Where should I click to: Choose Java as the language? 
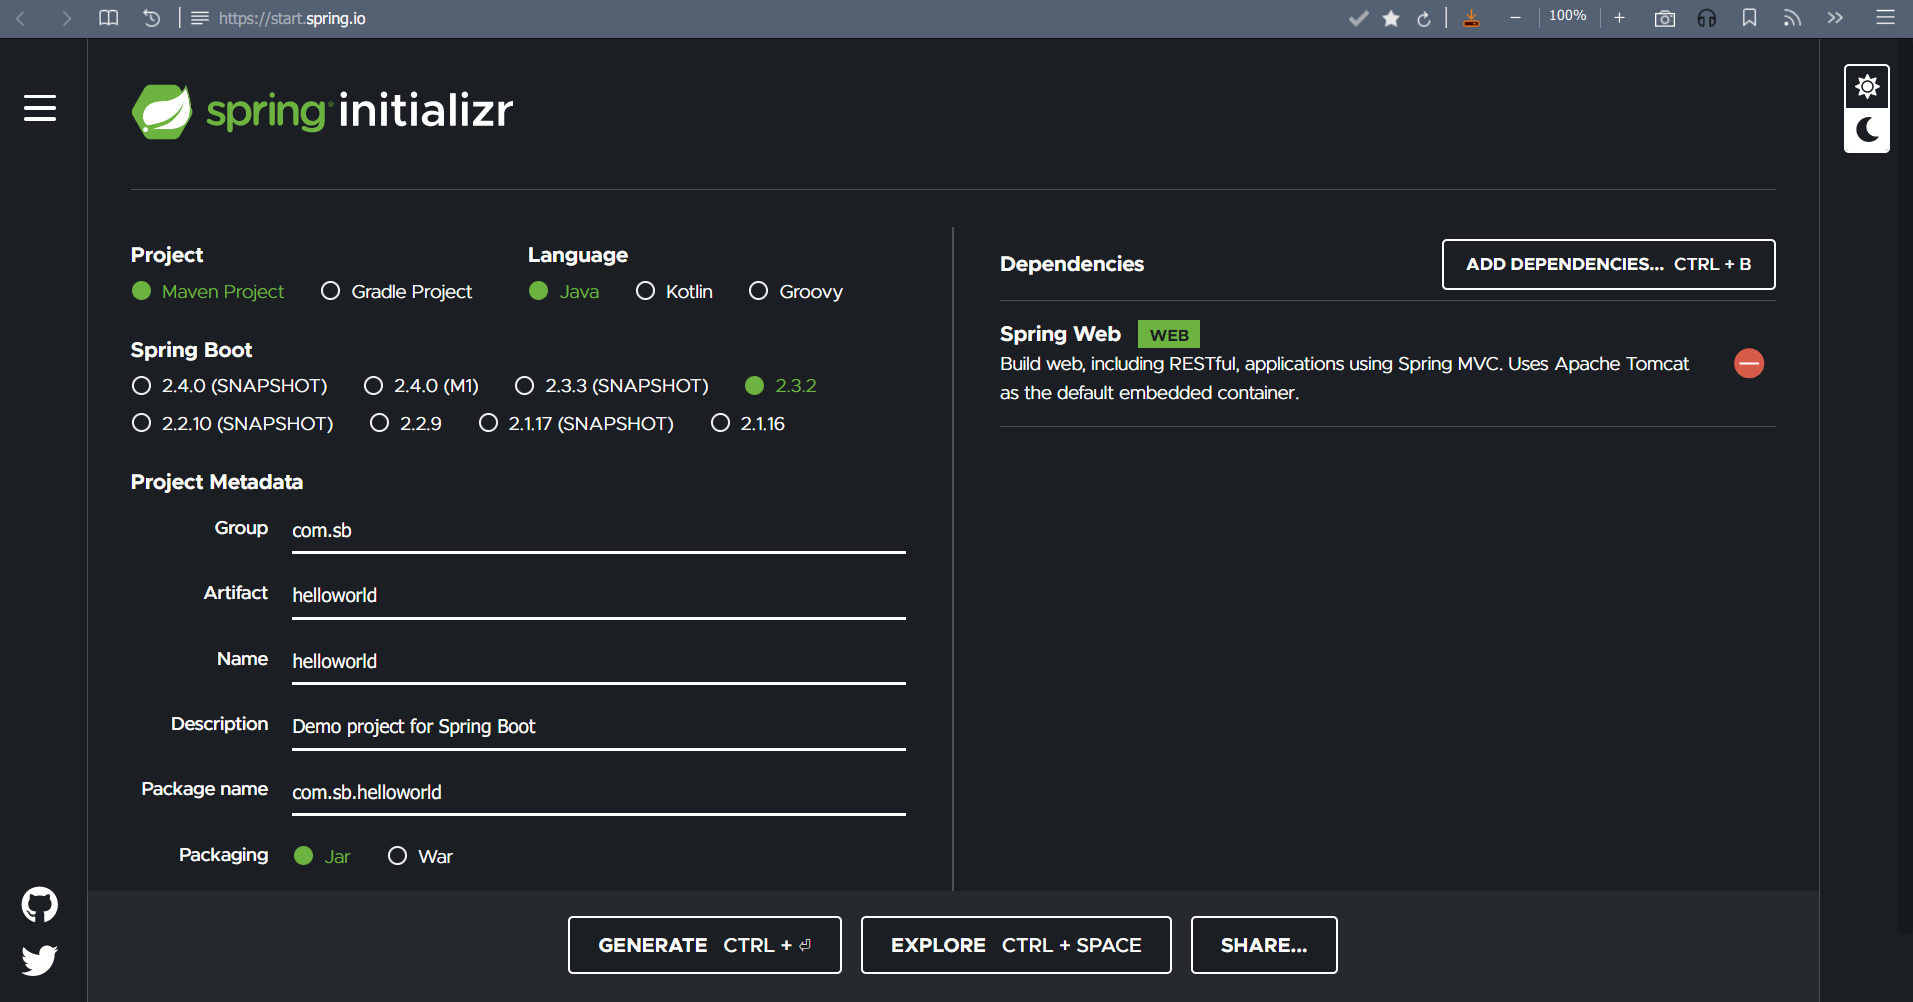pyautogui.click(x=564, y=291)
